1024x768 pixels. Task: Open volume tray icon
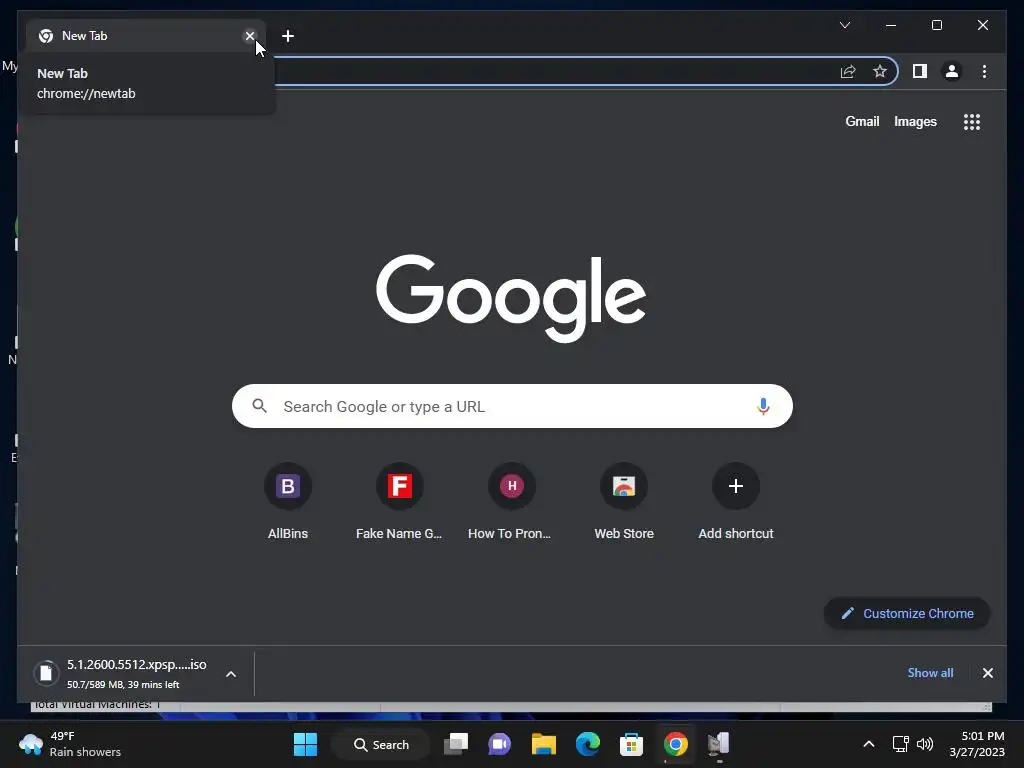[925, 744]
